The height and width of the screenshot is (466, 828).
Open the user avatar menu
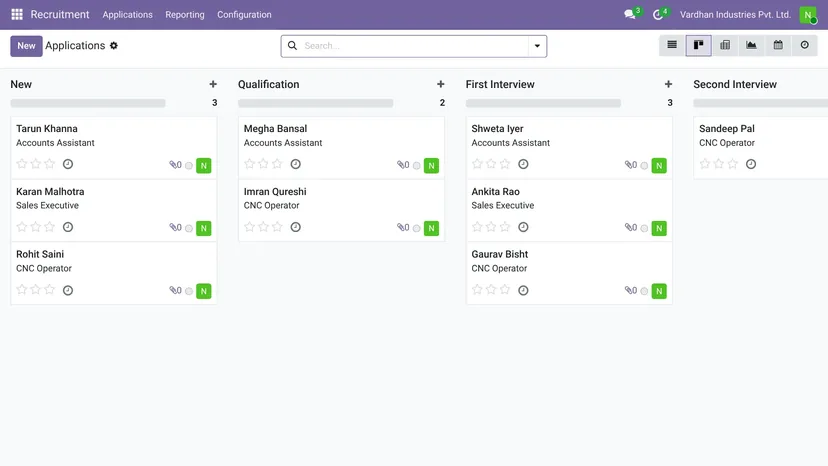click(x=808, y=15)
